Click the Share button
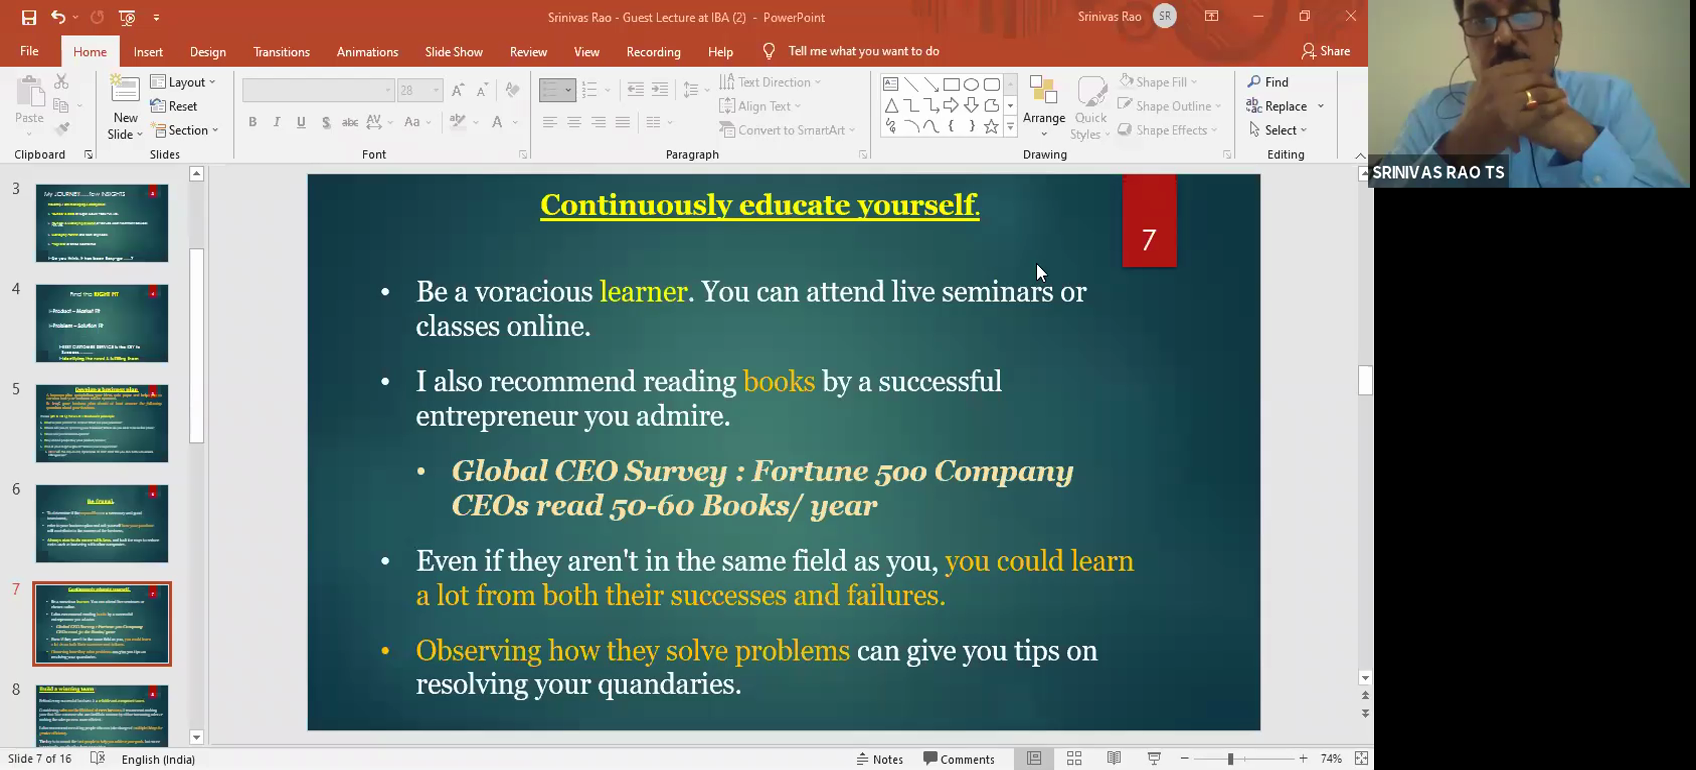 1325,51
